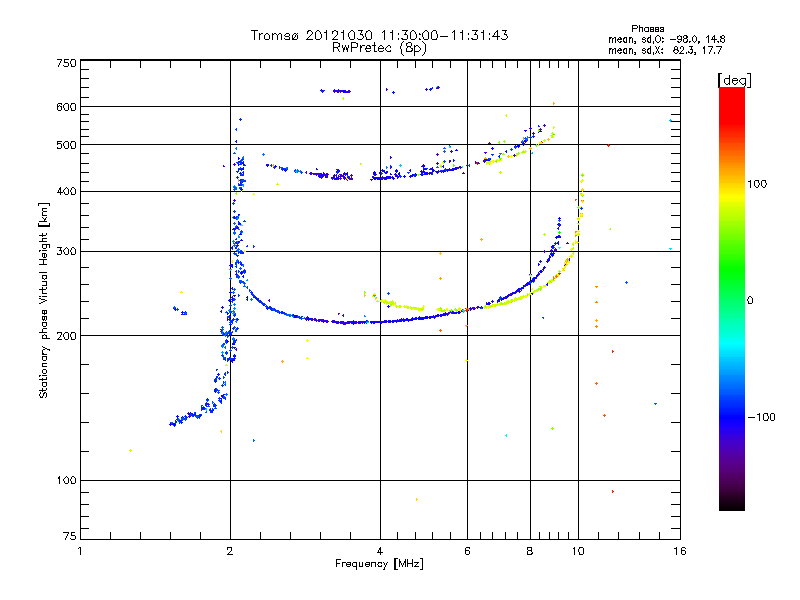Click the colorbar '-100' degree label
The width and height of the screenshot is (800, 600).
pyautogui.click(x=761, y=417)
